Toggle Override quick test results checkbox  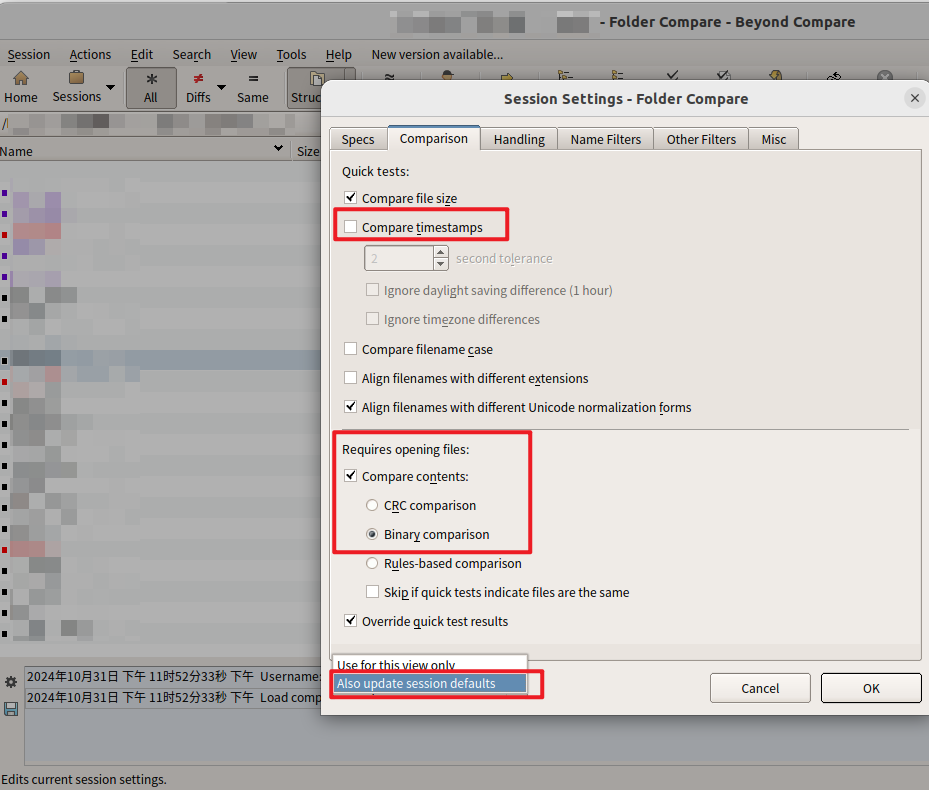[x=350, y=621]
